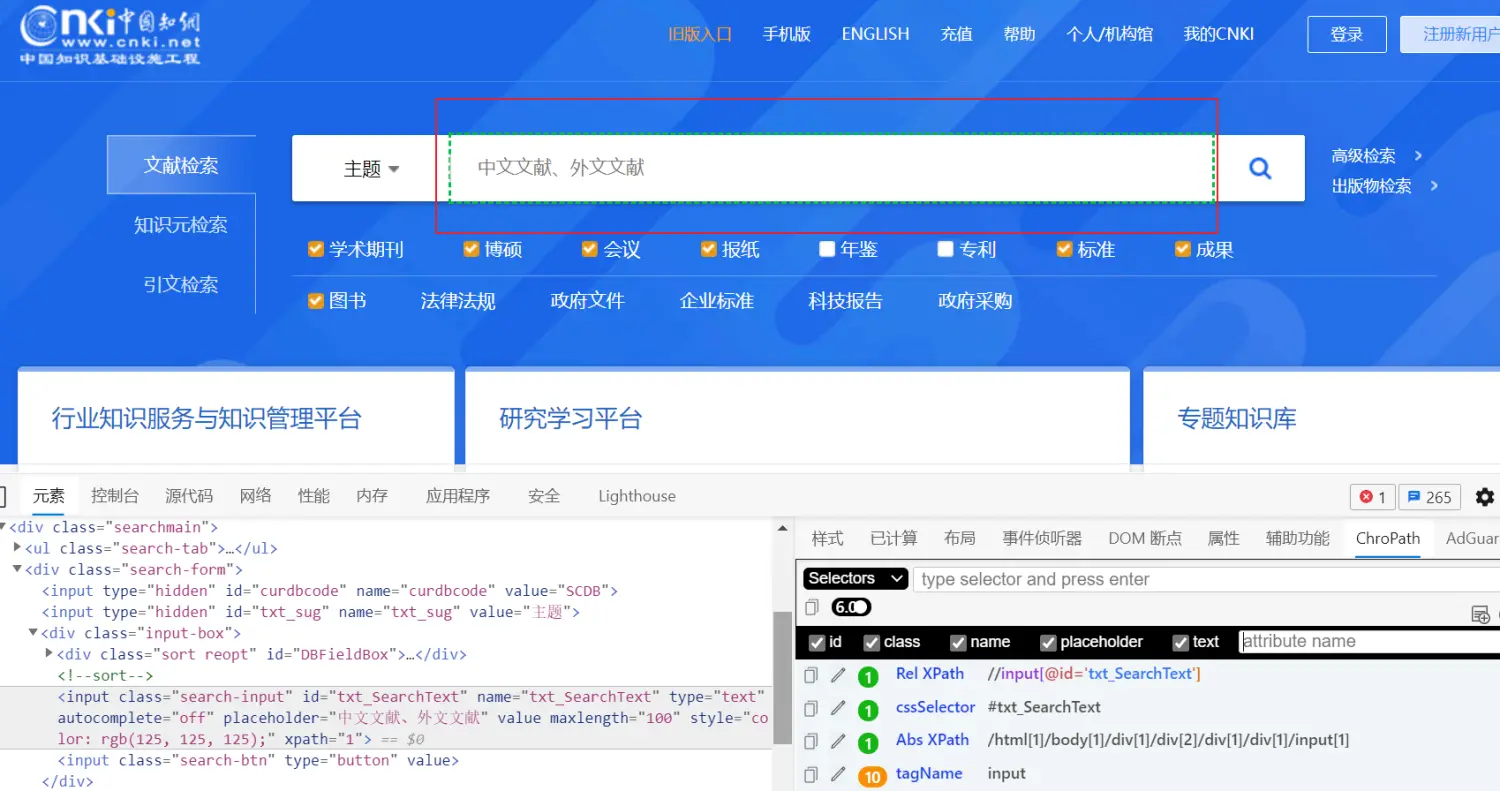This screenshot has width=1500, height=791.
Task: Open the red error count badge
Action: point(1372,497)
